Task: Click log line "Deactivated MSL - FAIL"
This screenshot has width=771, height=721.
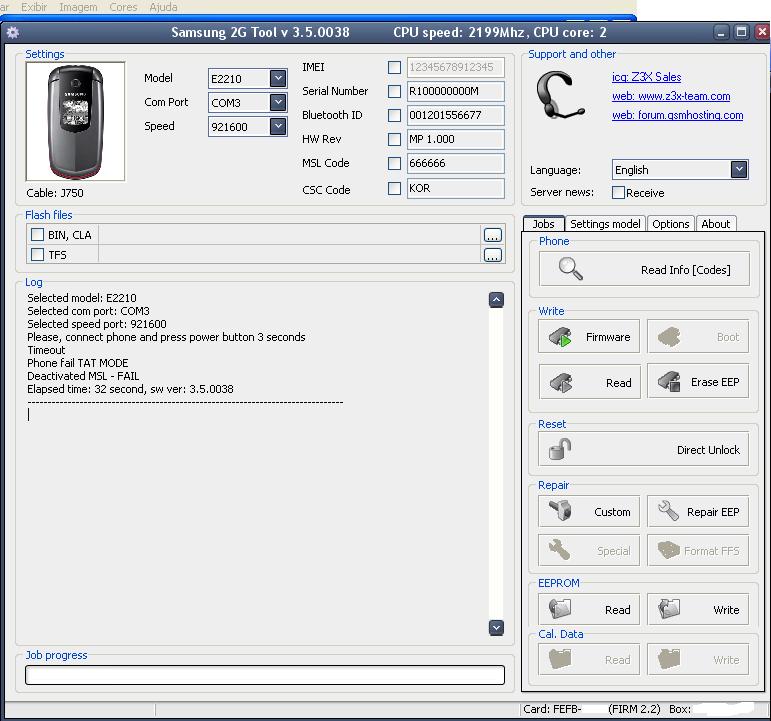Action: [x=83, y=376]
